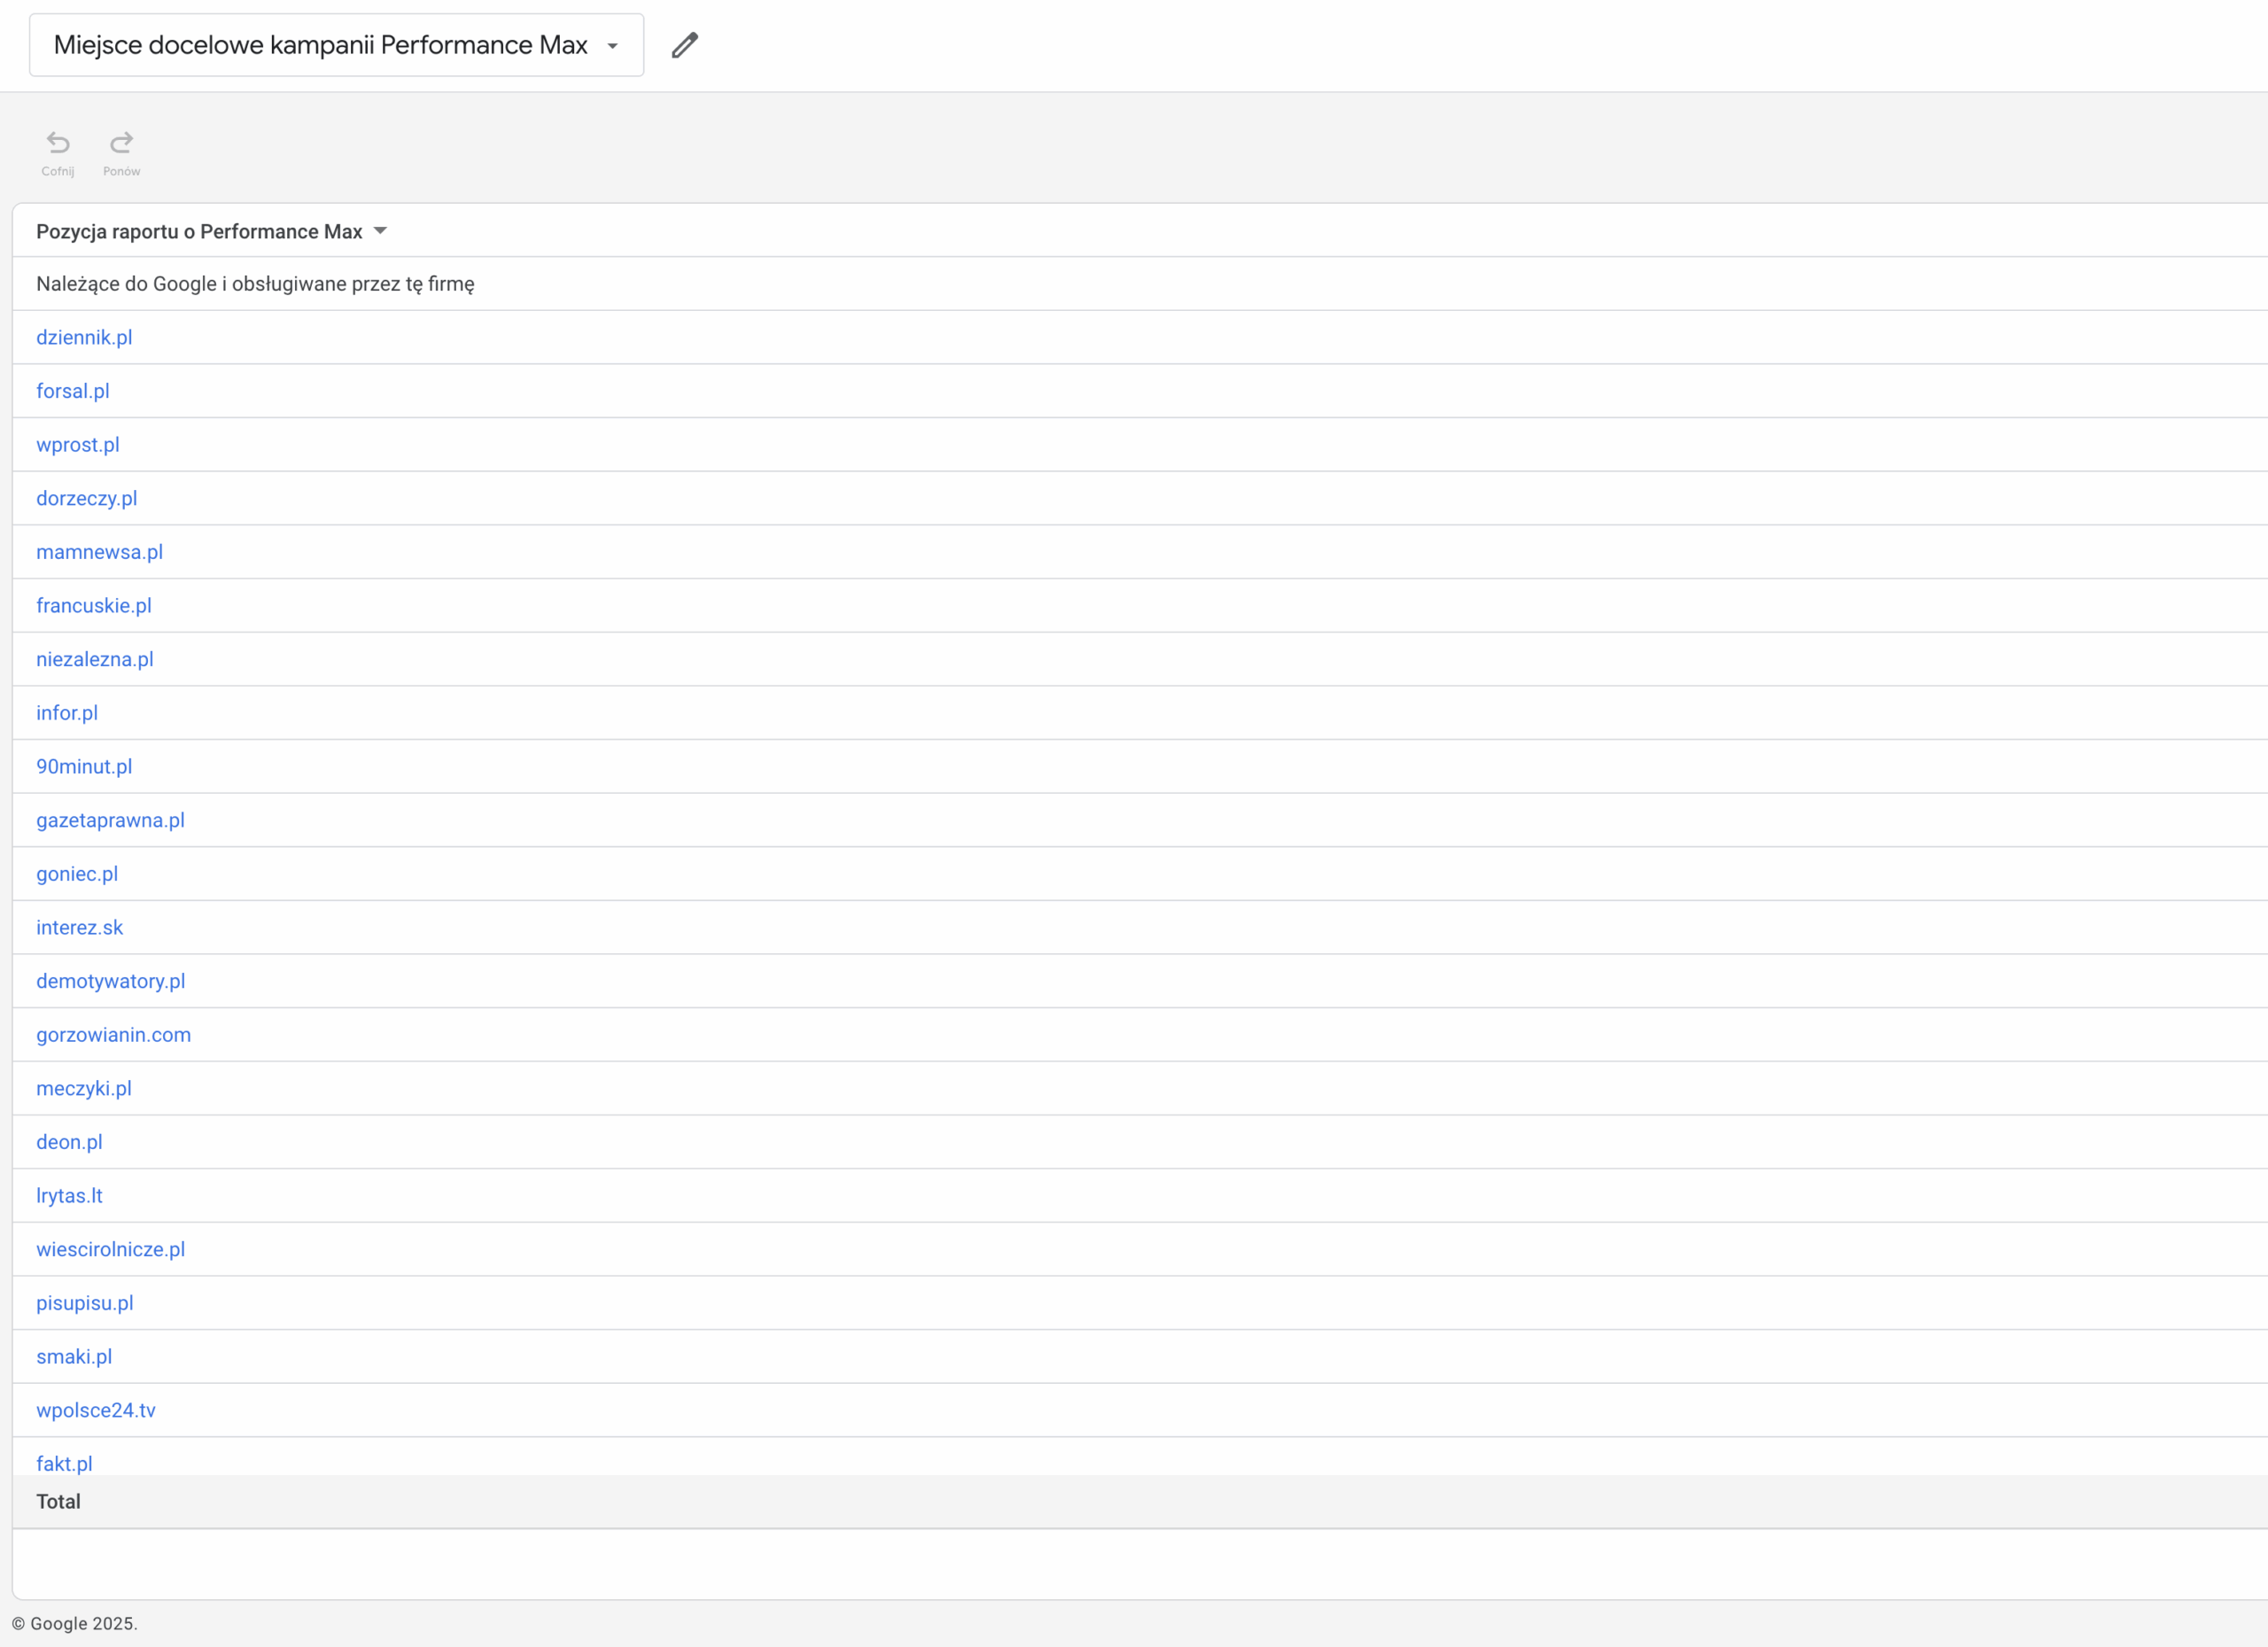Open the francuskie.pl link
This screenshot has height=1647, width=2268.
(x=94, y=606)
